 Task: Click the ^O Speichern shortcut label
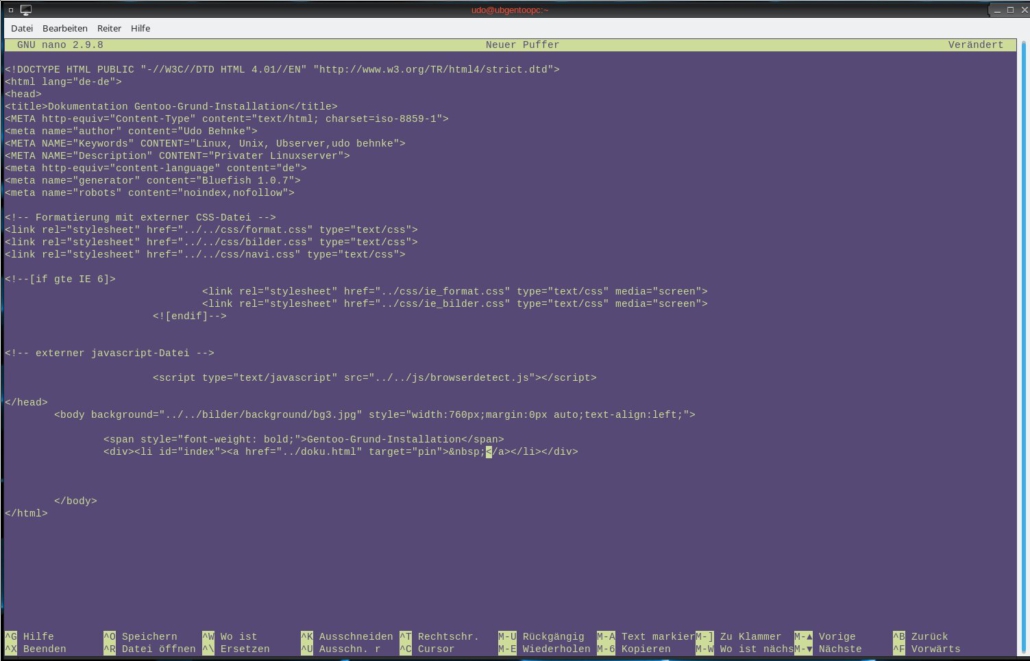click(140, 636)
